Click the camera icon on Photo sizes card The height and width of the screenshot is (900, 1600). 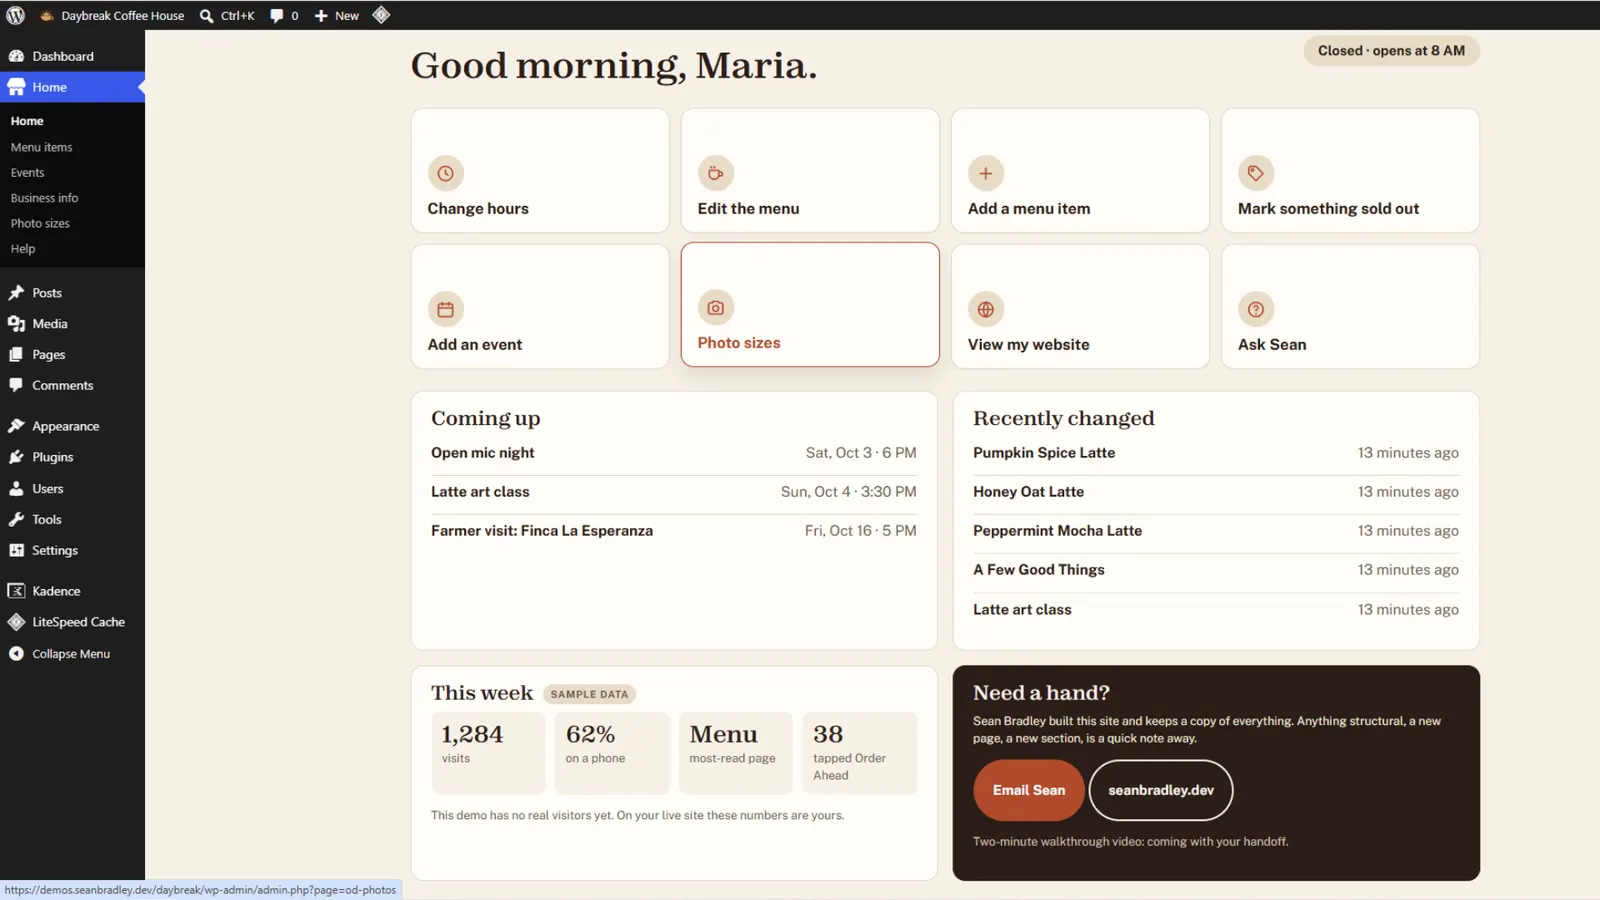pyautogui.click(x=716, y=308)
